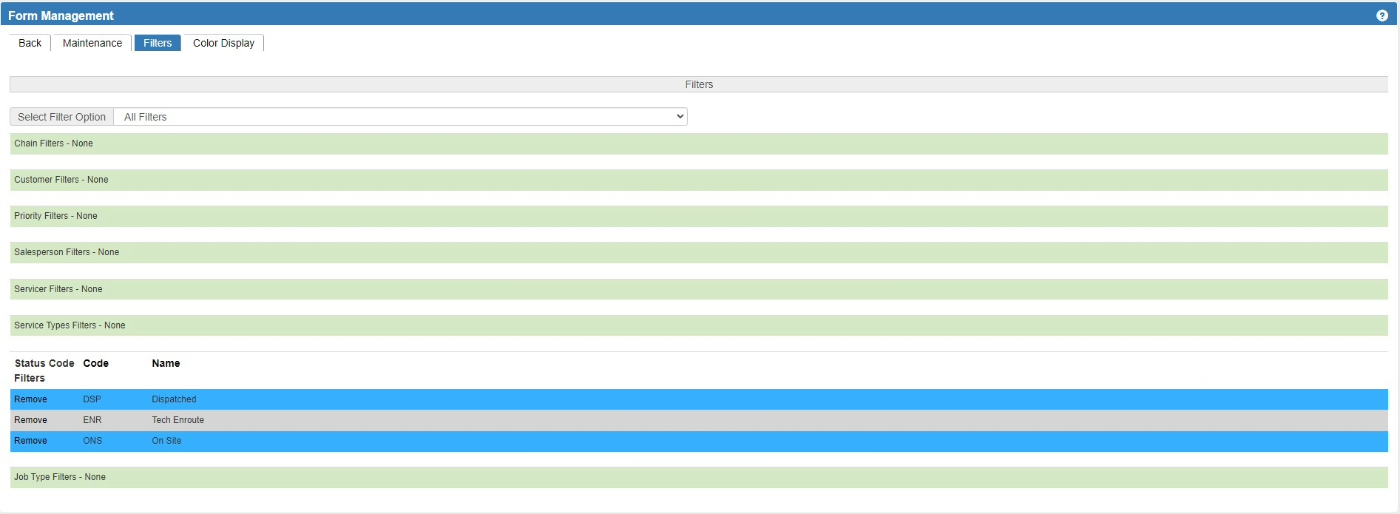Click the Tech Enroute status name
The height and width of the screenshot is (514, 1400).
[178, 420]
